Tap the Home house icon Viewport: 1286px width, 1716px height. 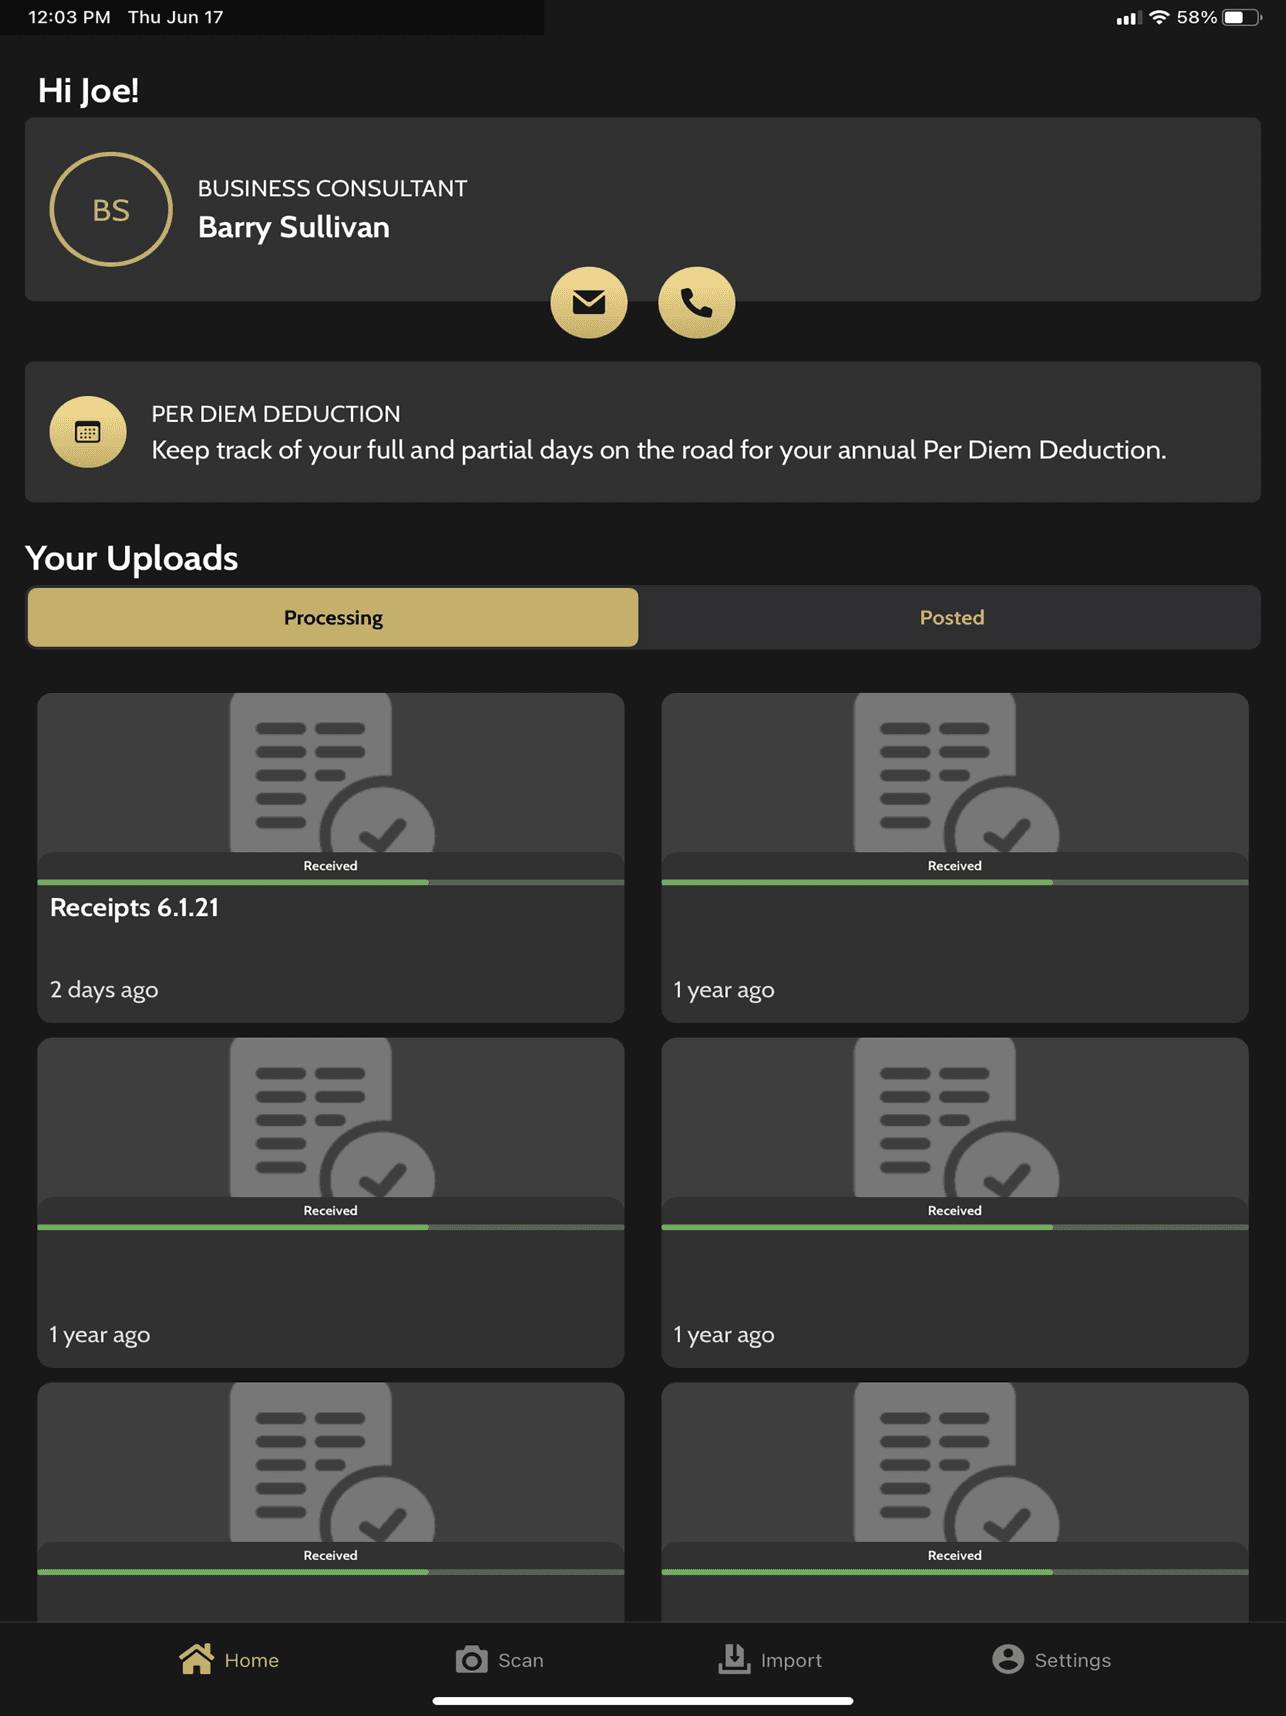[196, 1659]
